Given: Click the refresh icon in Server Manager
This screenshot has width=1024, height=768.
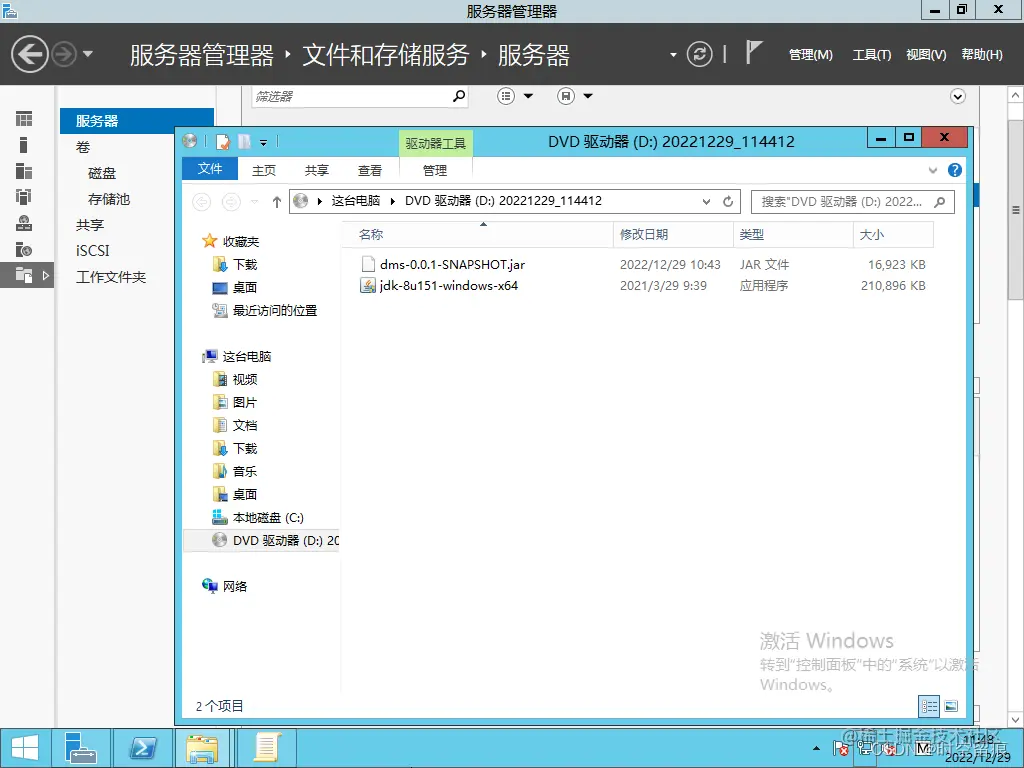Looking at the screenshot, I should (700, 55).
